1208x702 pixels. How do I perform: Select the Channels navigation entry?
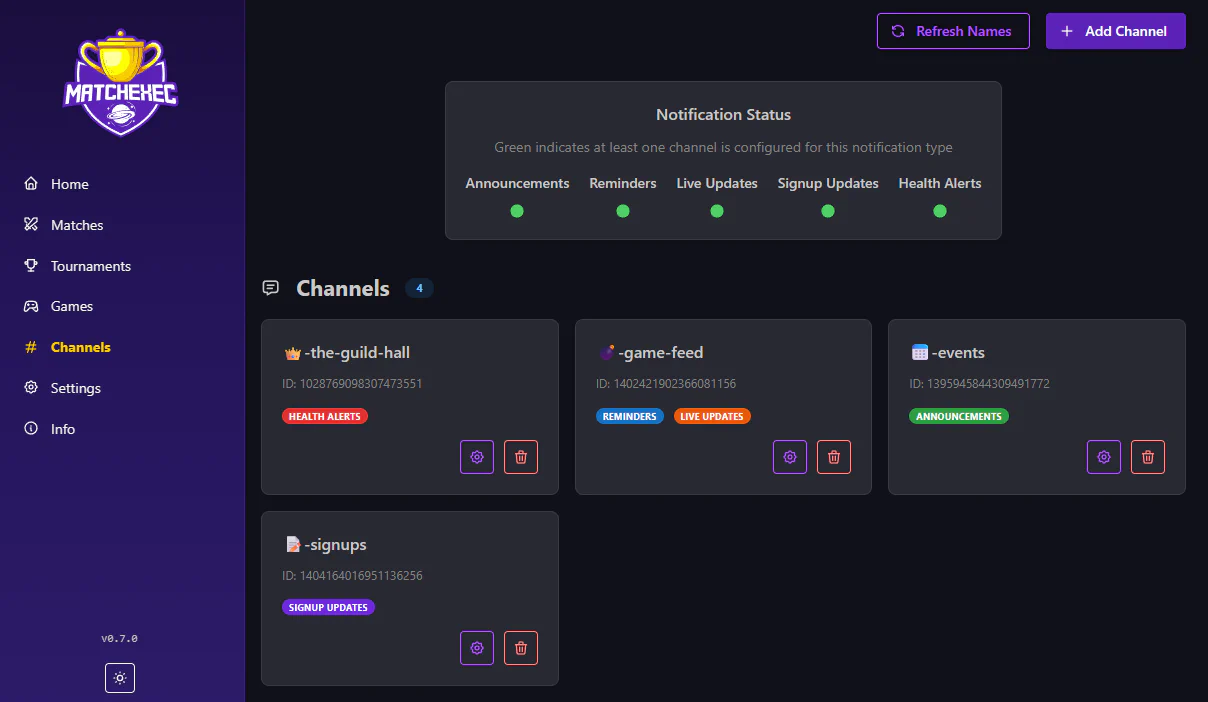80,347
